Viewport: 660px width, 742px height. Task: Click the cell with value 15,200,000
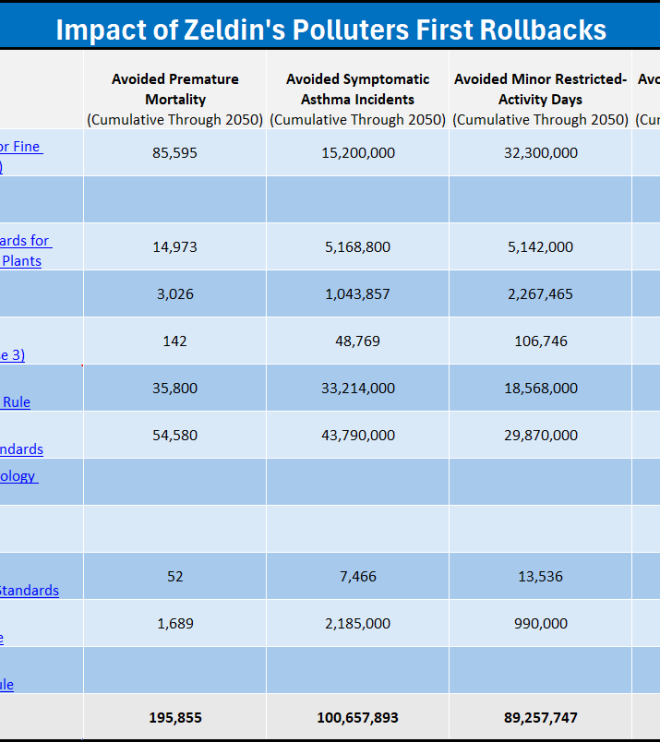coord(358,153)
